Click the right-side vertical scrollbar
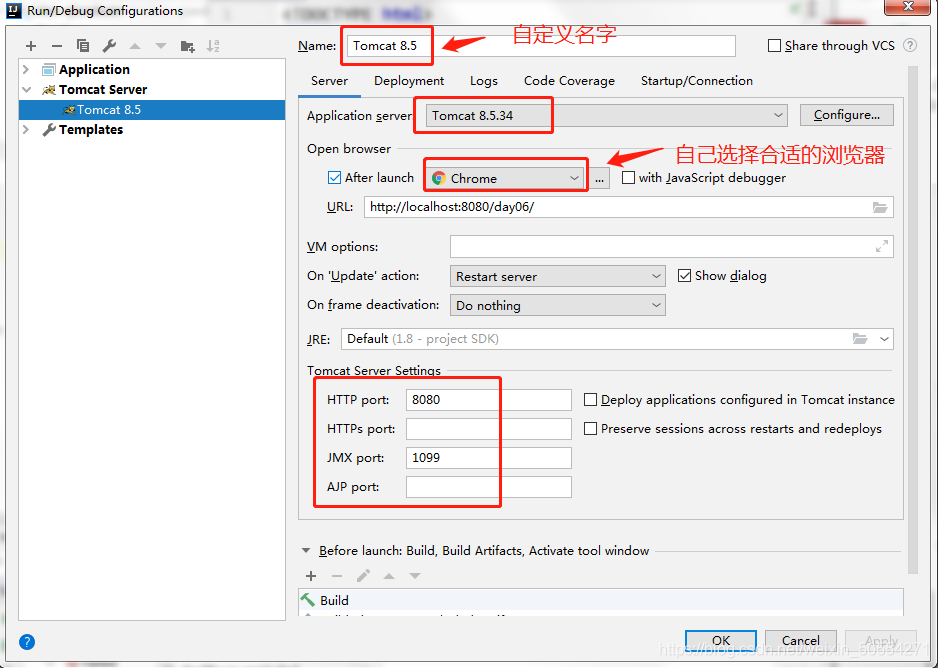Image resolution: width=938 pixels, height=668 pixels. pyautogui.click(x=912, y=320)
